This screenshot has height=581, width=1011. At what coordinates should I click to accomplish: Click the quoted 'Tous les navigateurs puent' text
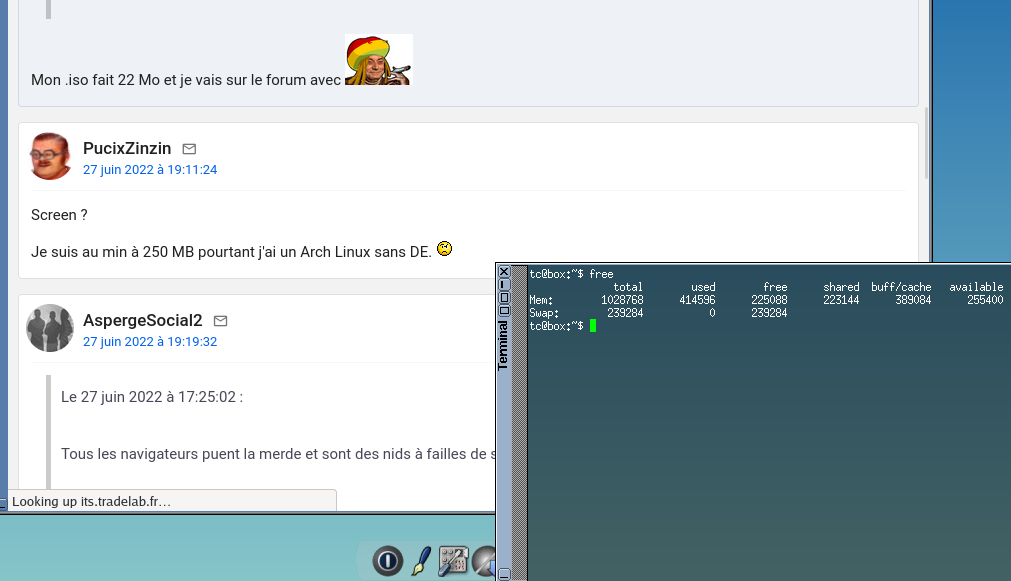(x=279, y=454)
